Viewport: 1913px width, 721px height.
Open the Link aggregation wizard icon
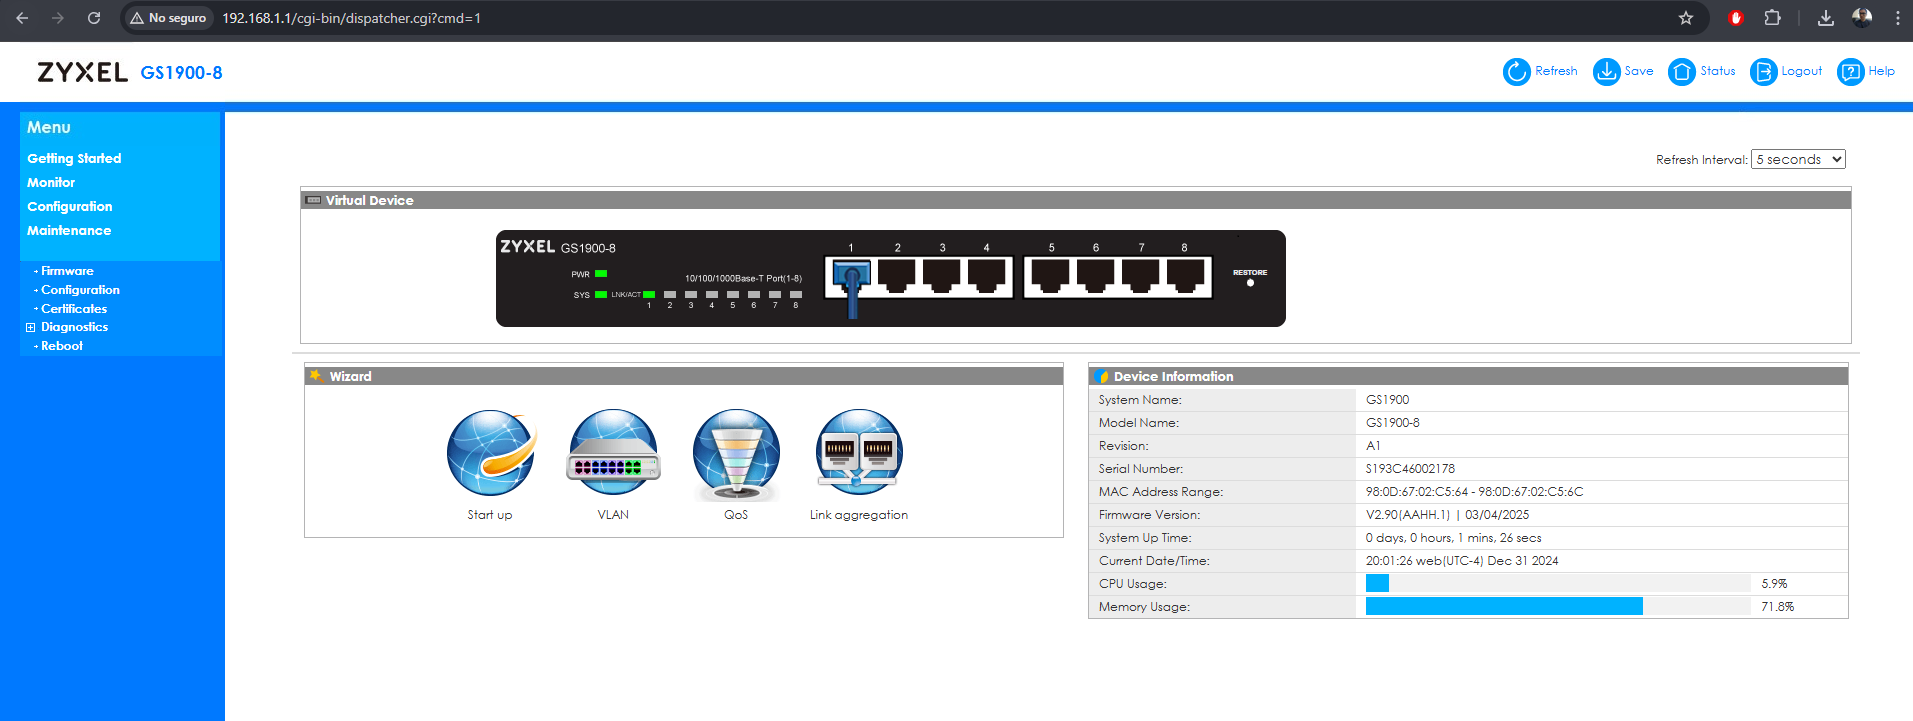(x=859, y=453)
